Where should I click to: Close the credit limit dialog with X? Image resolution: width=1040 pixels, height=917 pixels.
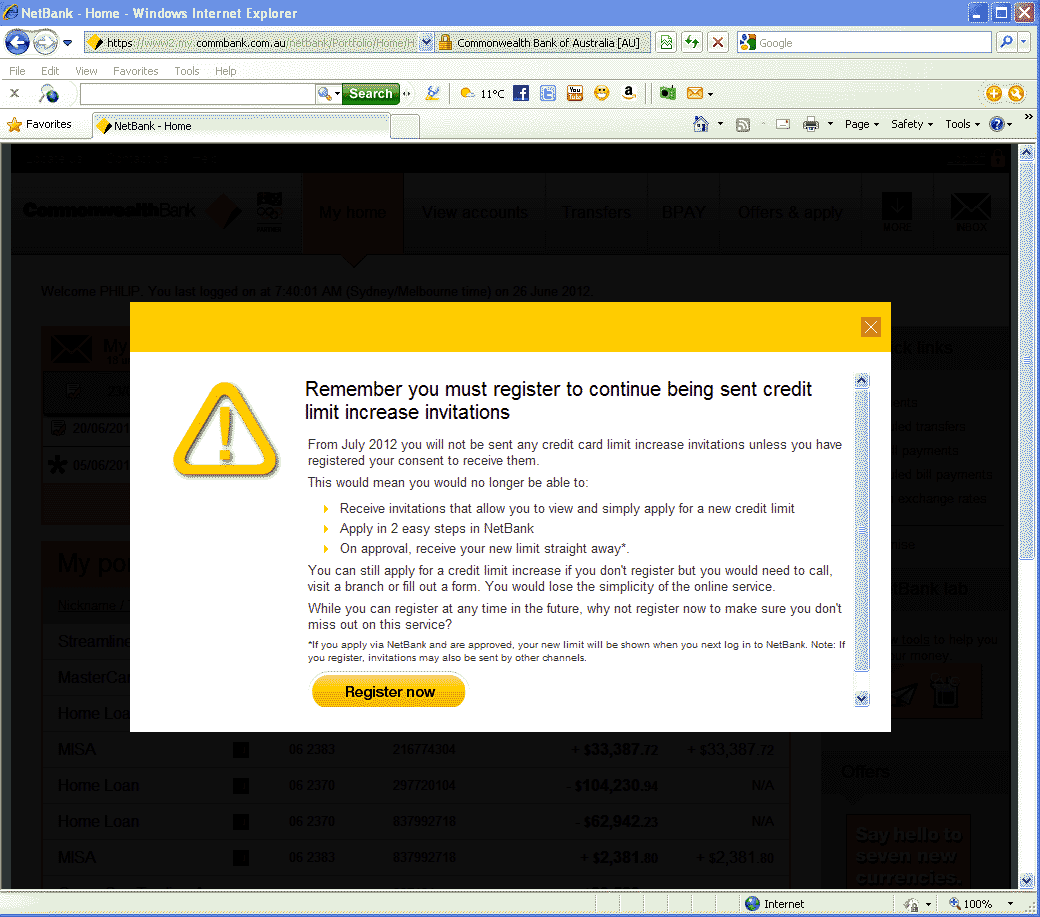(871, 327)
